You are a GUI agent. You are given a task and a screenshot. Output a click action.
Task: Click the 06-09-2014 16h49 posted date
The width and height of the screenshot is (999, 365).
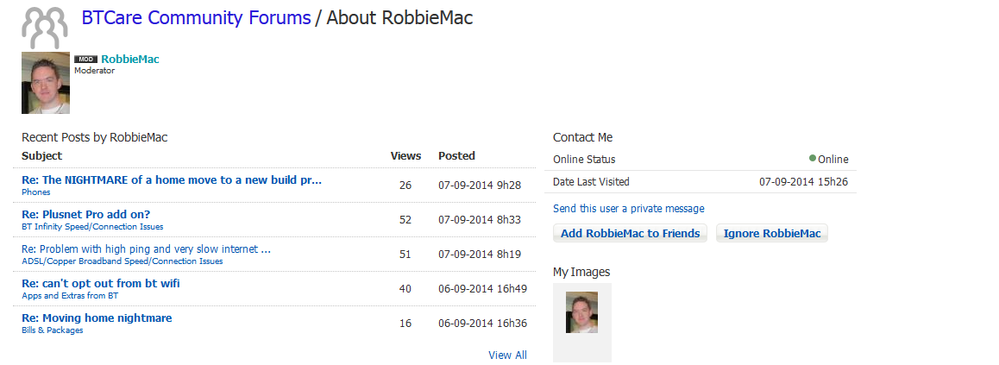(483, 289)
